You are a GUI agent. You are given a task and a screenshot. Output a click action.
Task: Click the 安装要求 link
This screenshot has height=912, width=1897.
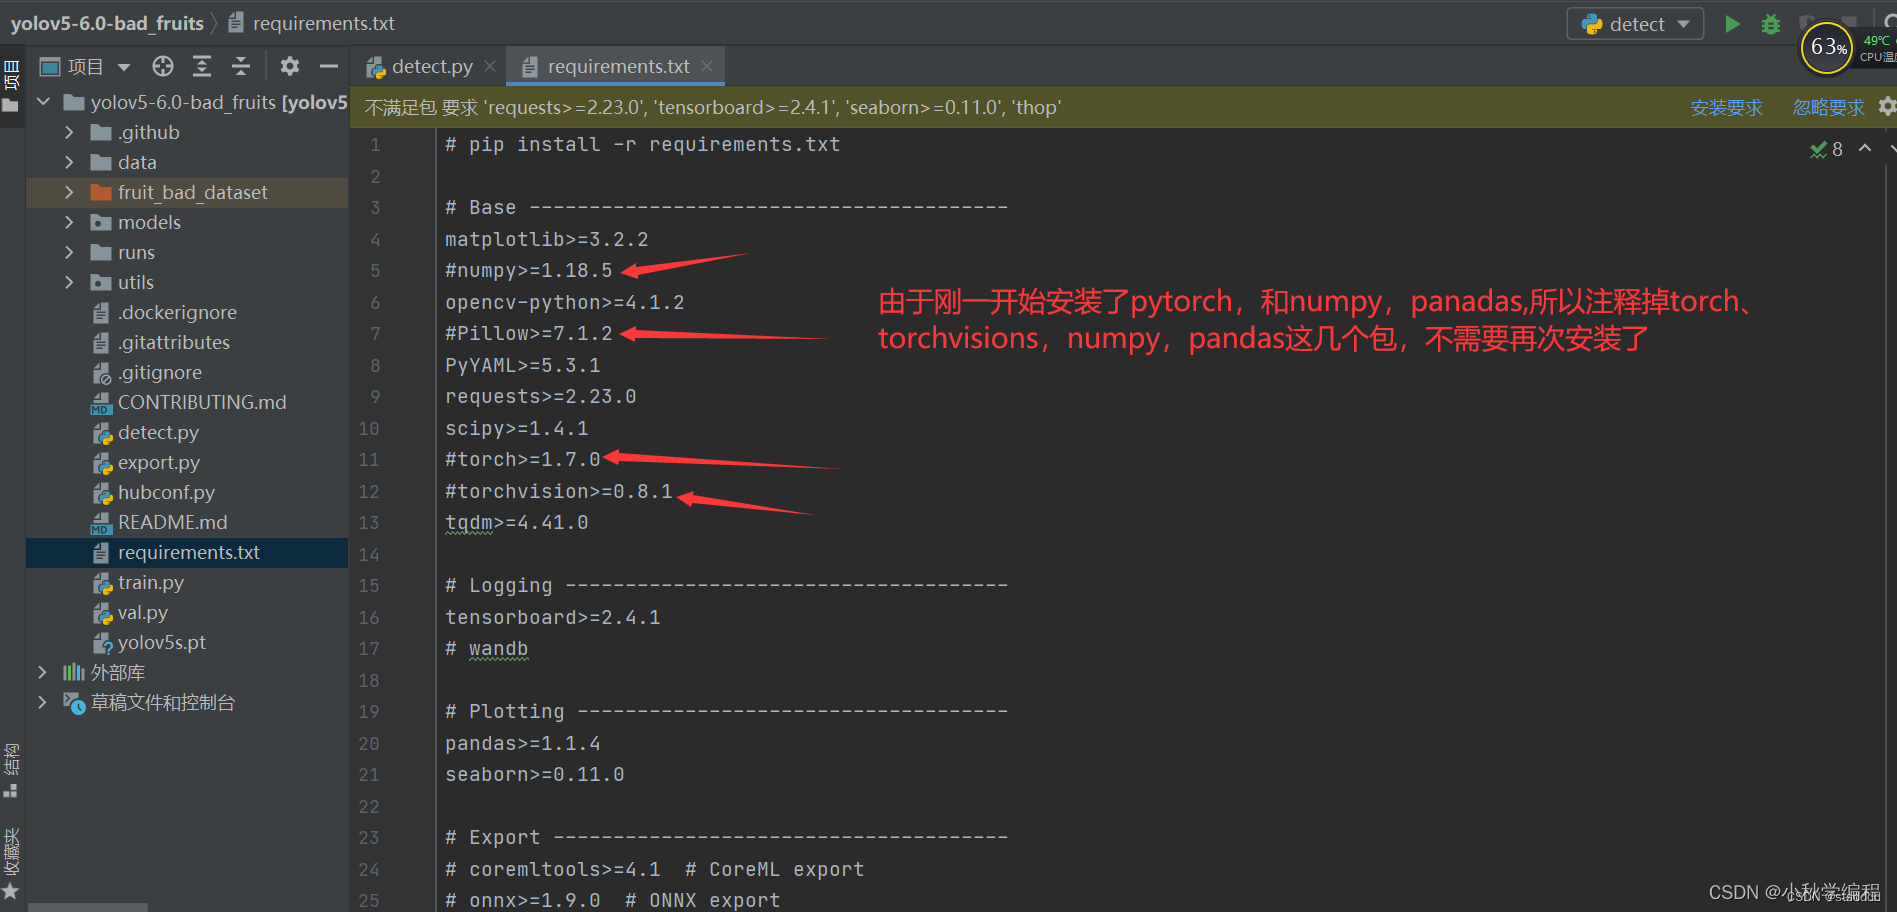[1727, 107]
